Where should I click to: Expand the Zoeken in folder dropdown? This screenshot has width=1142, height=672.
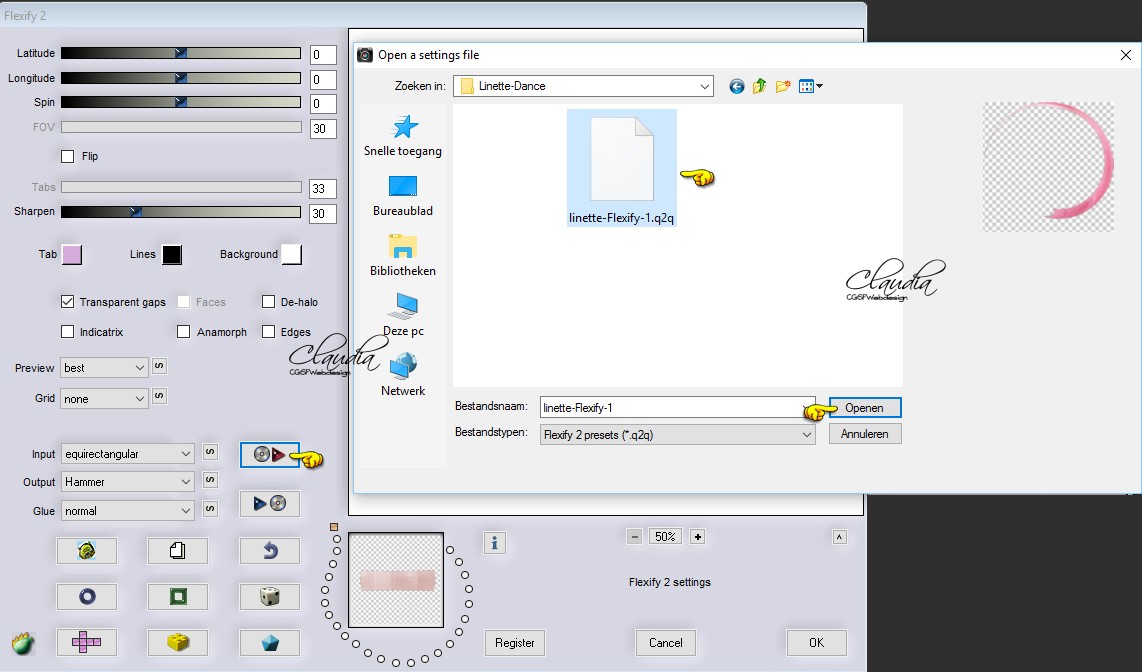click(x=704, y=86)
